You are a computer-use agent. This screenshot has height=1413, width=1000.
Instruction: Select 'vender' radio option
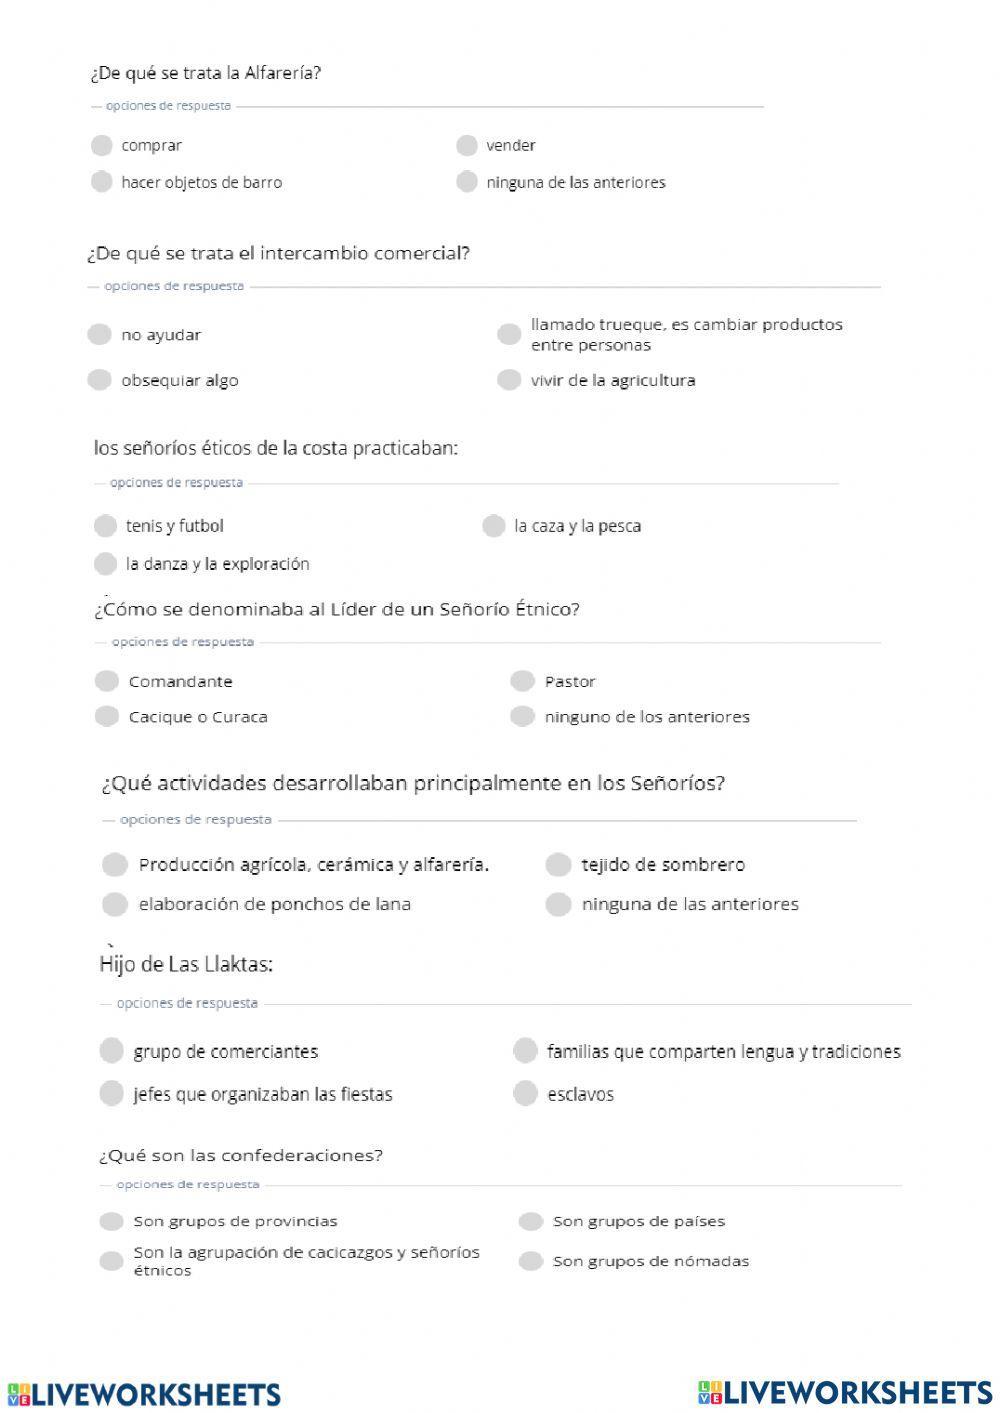[466, 145]
